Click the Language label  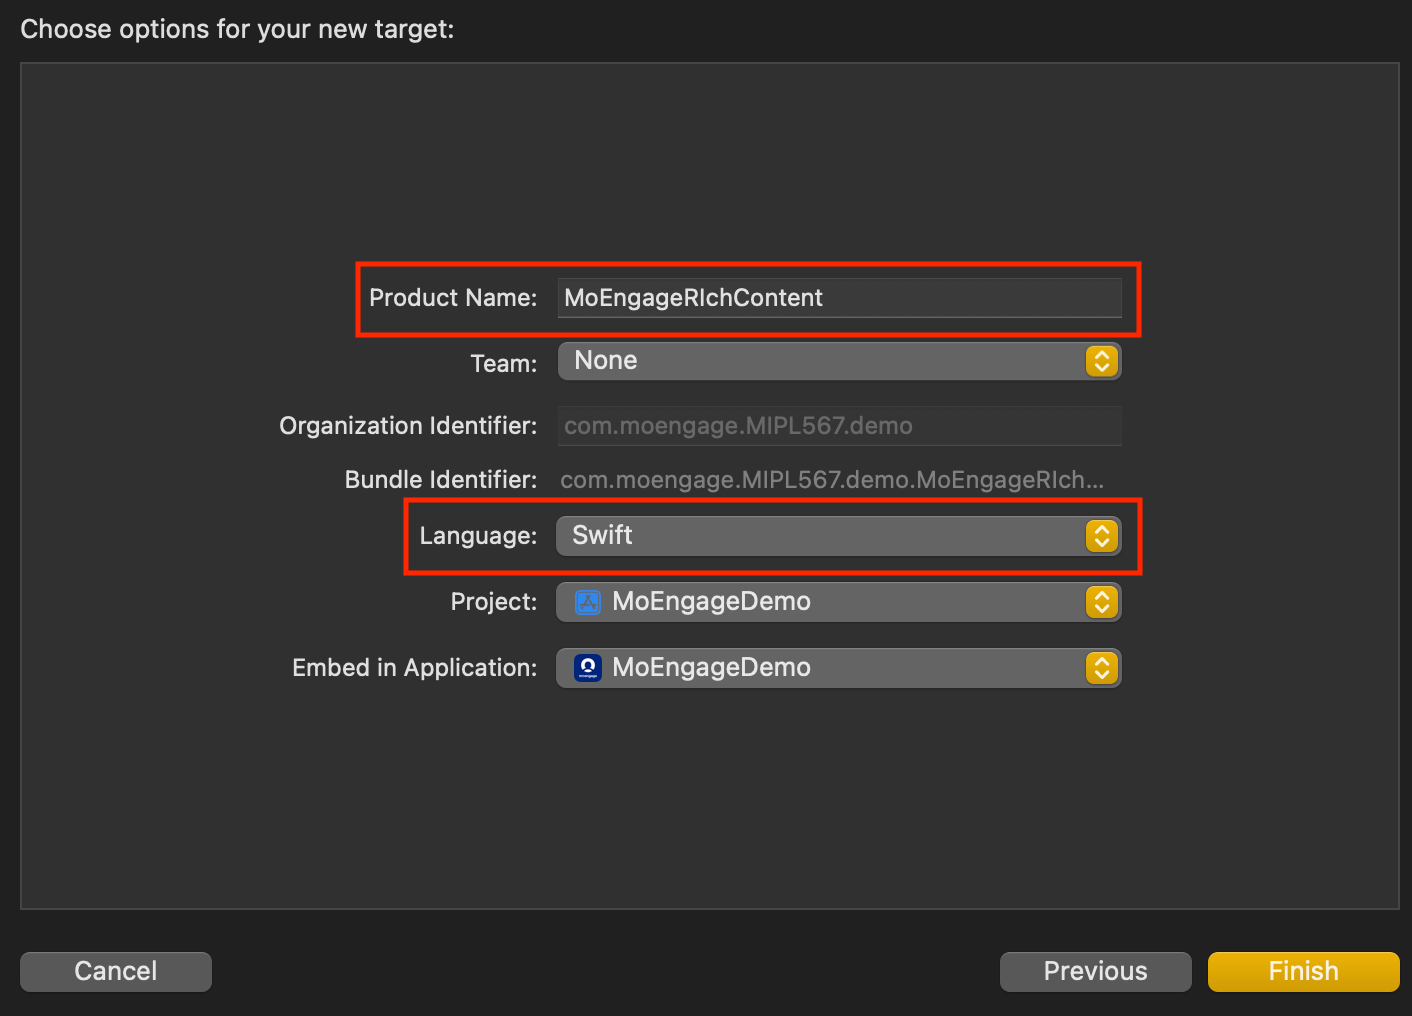478,536
